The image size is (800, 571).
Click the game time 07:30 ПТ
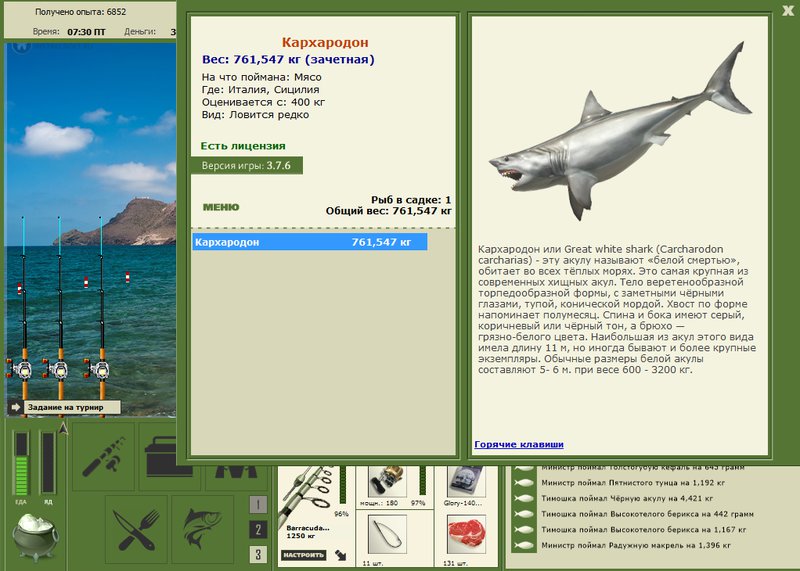[x=86, y=32]
